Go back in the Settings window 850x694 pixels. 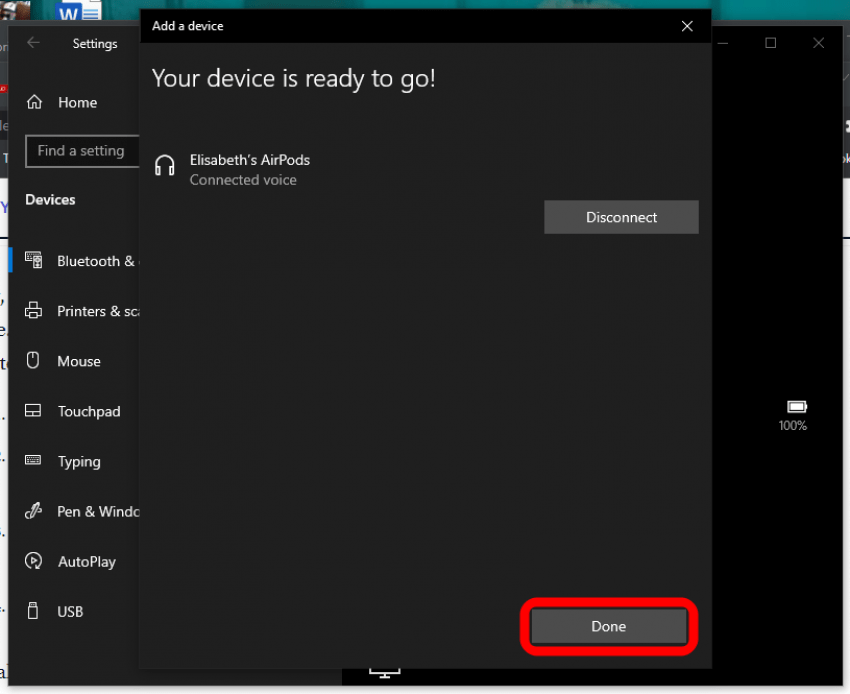click(34, 43)
